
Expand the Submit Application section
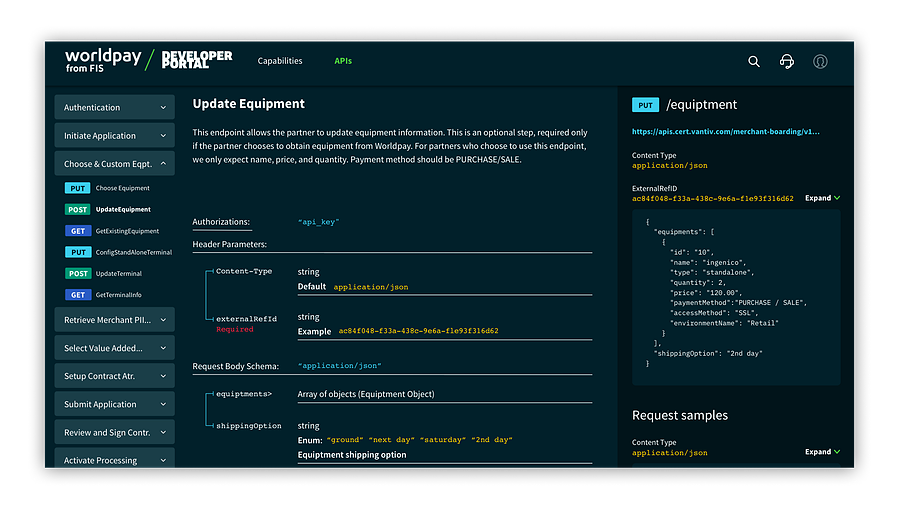click(x=115, y=404)
